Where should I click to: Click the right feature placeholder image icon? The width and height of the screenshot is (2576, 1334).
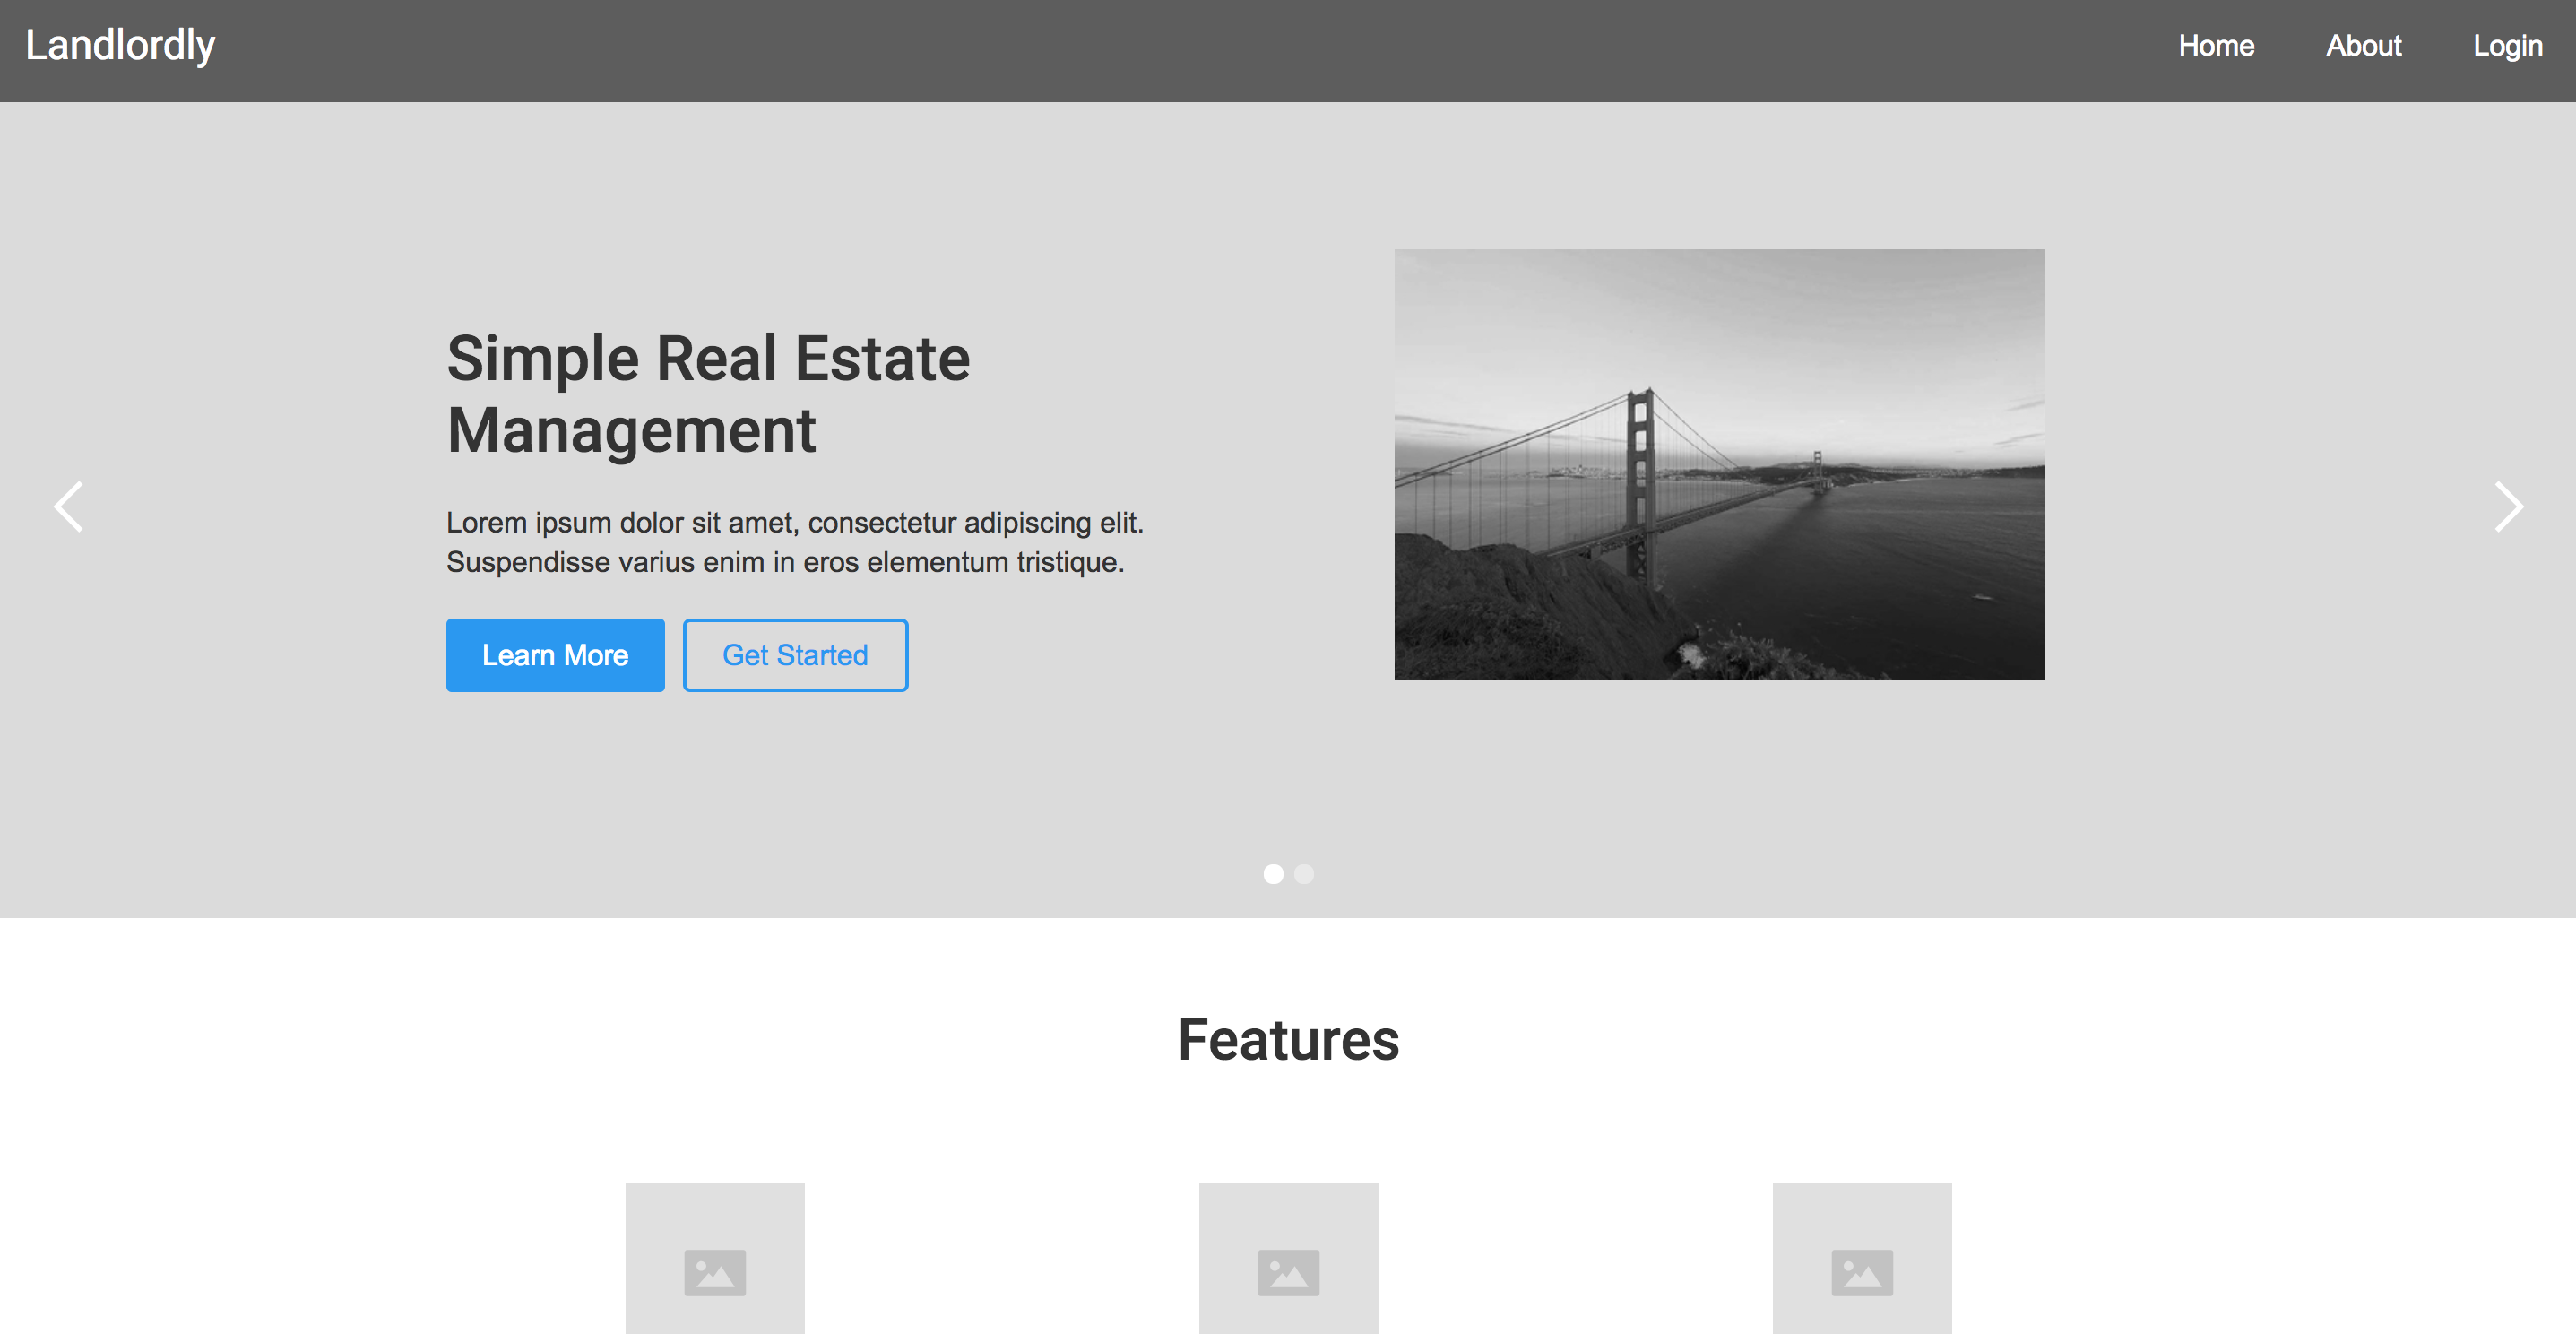pos(1861,1271)
